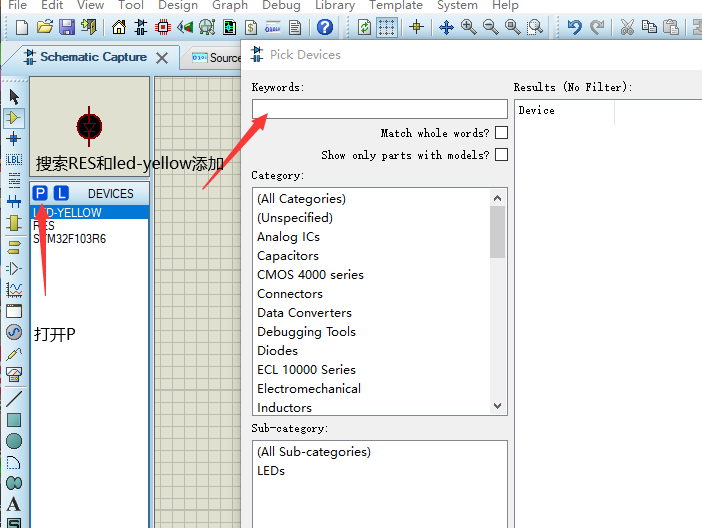The width and height of the screenshot is (702, 528).
Task: Open Bill of Materials icon
Action: 251,27
